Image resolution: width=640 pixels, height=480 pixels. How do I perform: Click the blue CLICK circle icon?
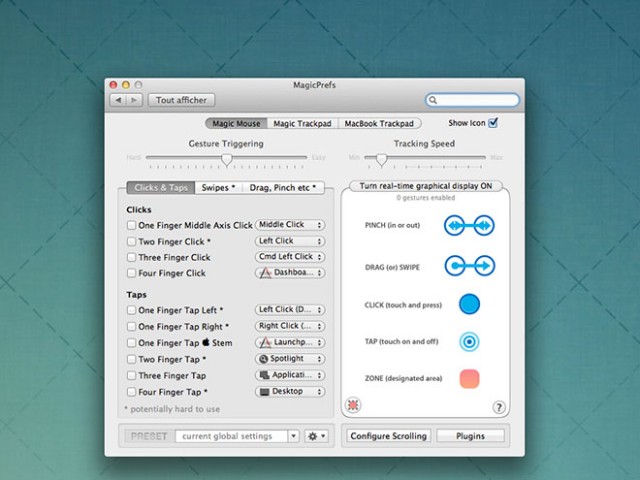pos(469,304)
